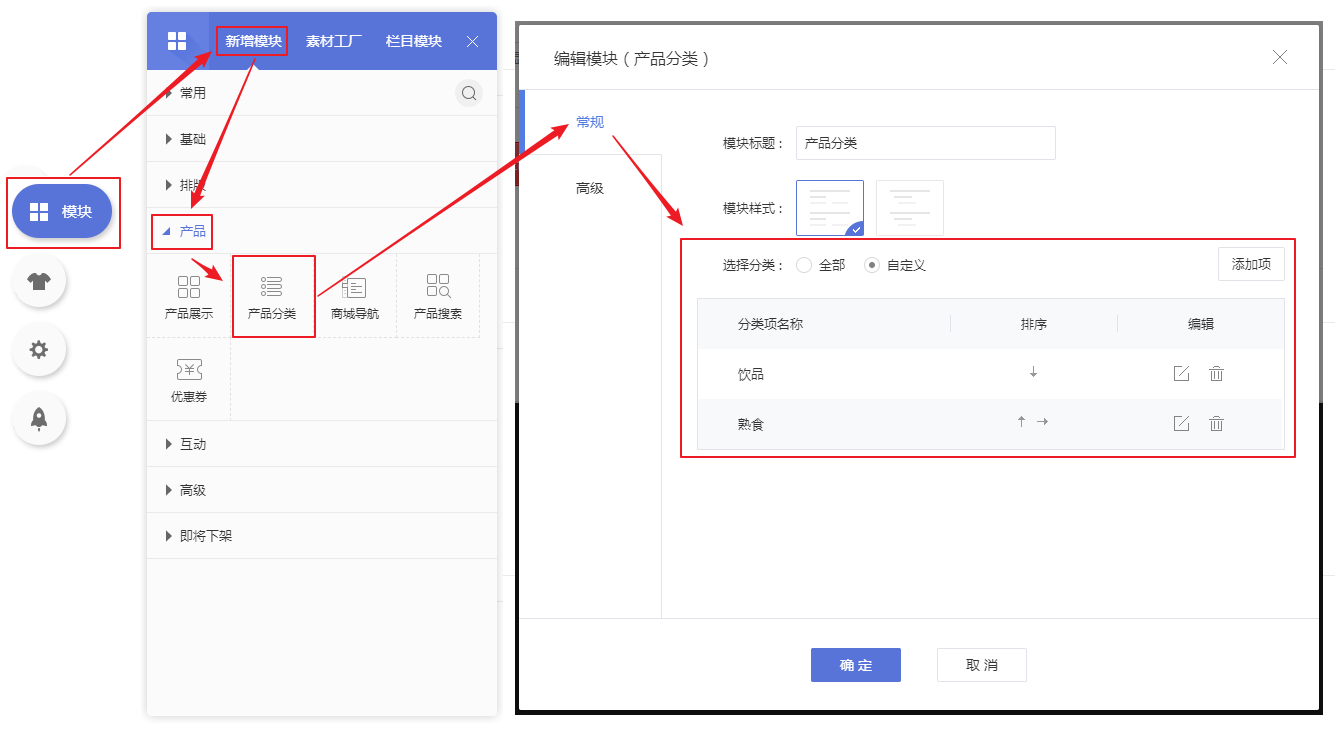Click the 熟食 row name
Screen dimensions: 1335x732
(x=751, y=424)
